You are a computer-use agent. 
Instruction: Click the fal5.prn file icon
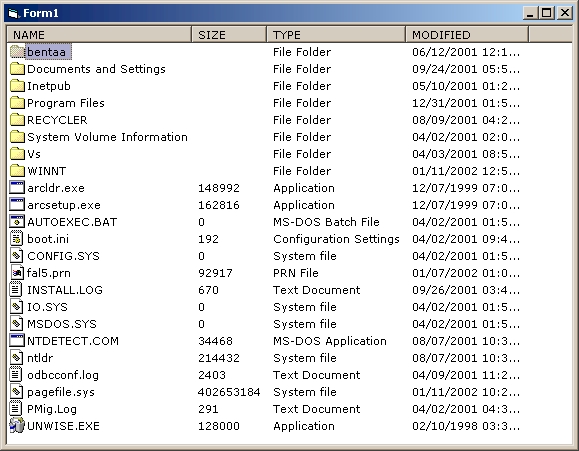[17, 273]
